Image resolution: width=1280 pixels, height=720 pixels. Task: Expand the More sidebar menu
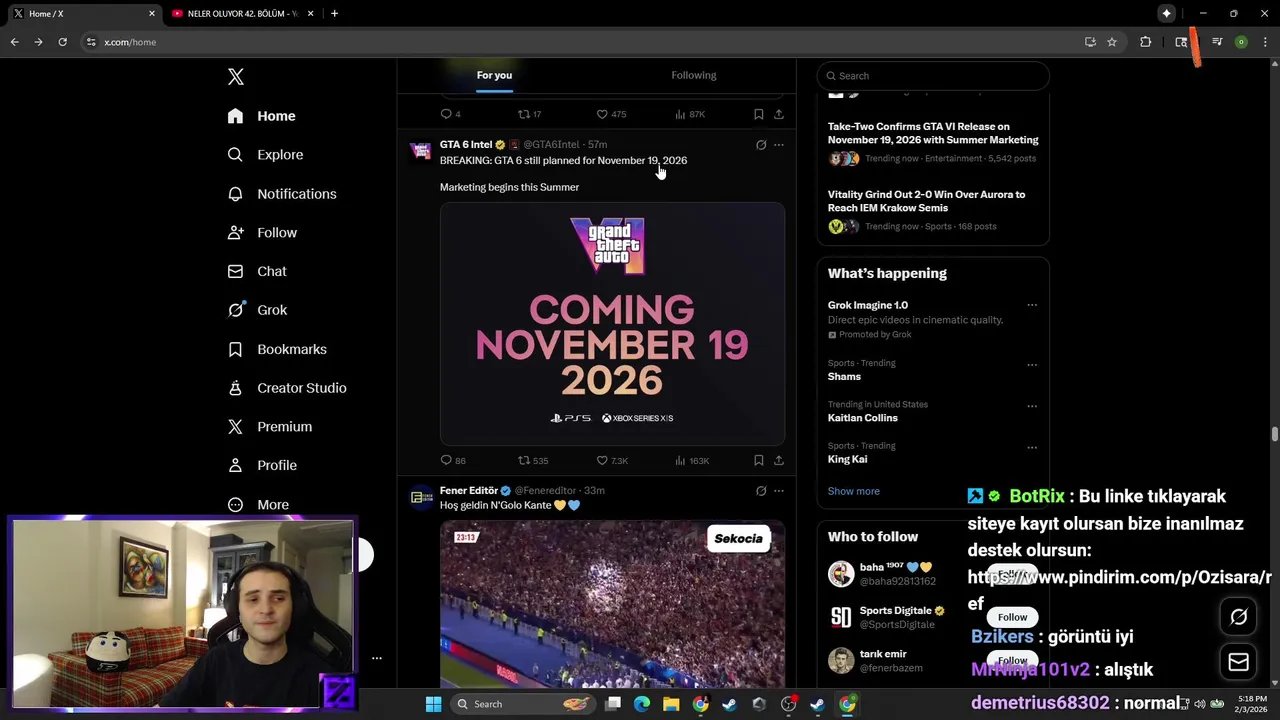pos(258,505)
